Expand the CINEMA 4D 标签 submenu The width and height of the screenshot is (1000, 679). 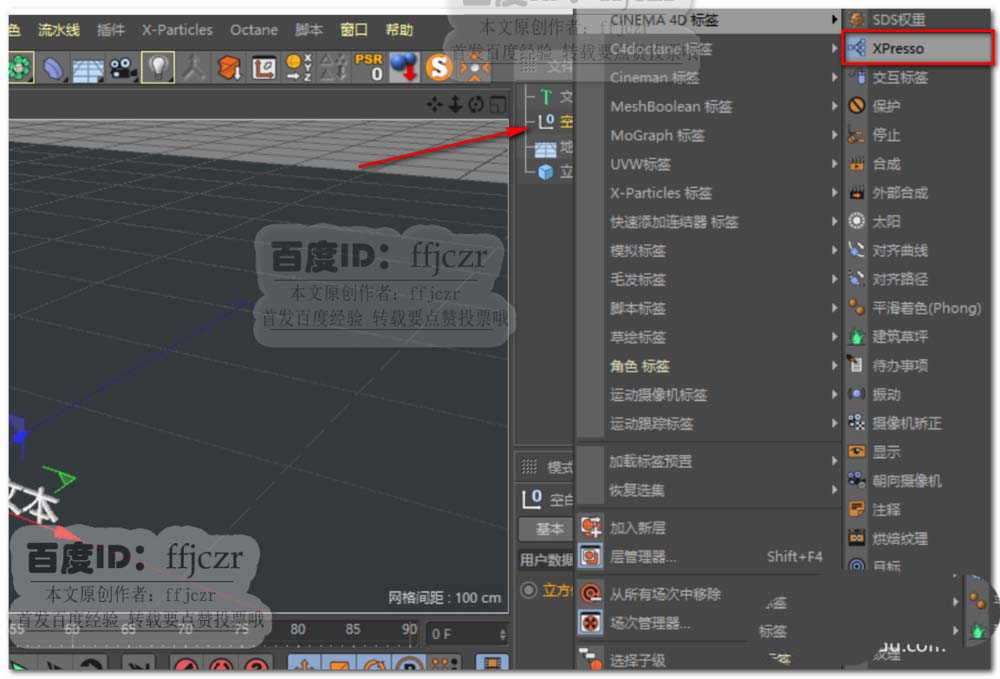pos(709,20)
